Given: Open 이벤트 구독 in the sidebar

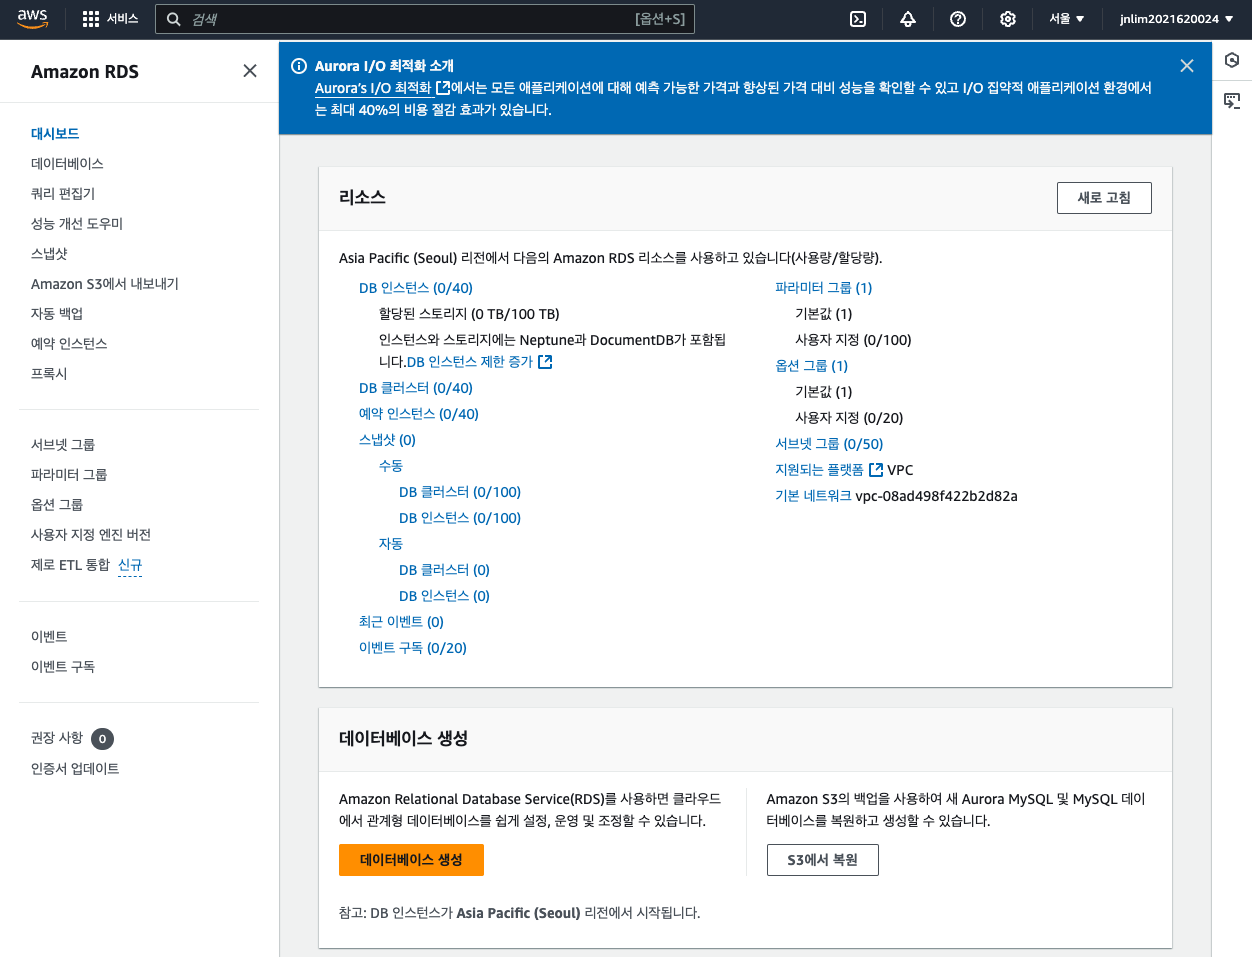Looking at the screenshot, I should [x=63, y=666].
